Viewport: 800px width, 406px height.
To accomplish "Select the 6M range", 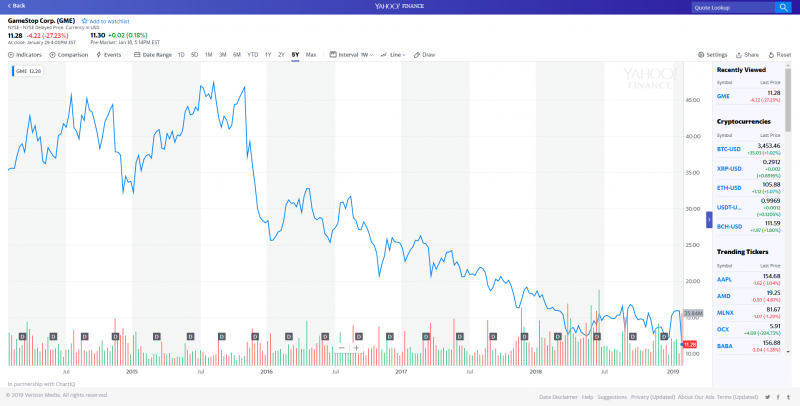I will point(237,55).
